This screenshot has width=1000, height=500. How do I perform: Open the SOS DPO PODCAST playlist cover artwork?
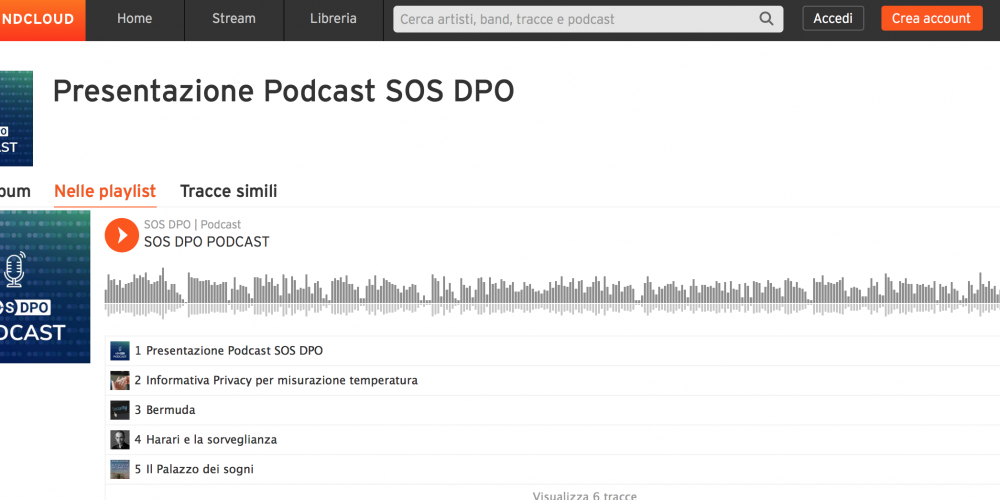[x=45, y=286]
